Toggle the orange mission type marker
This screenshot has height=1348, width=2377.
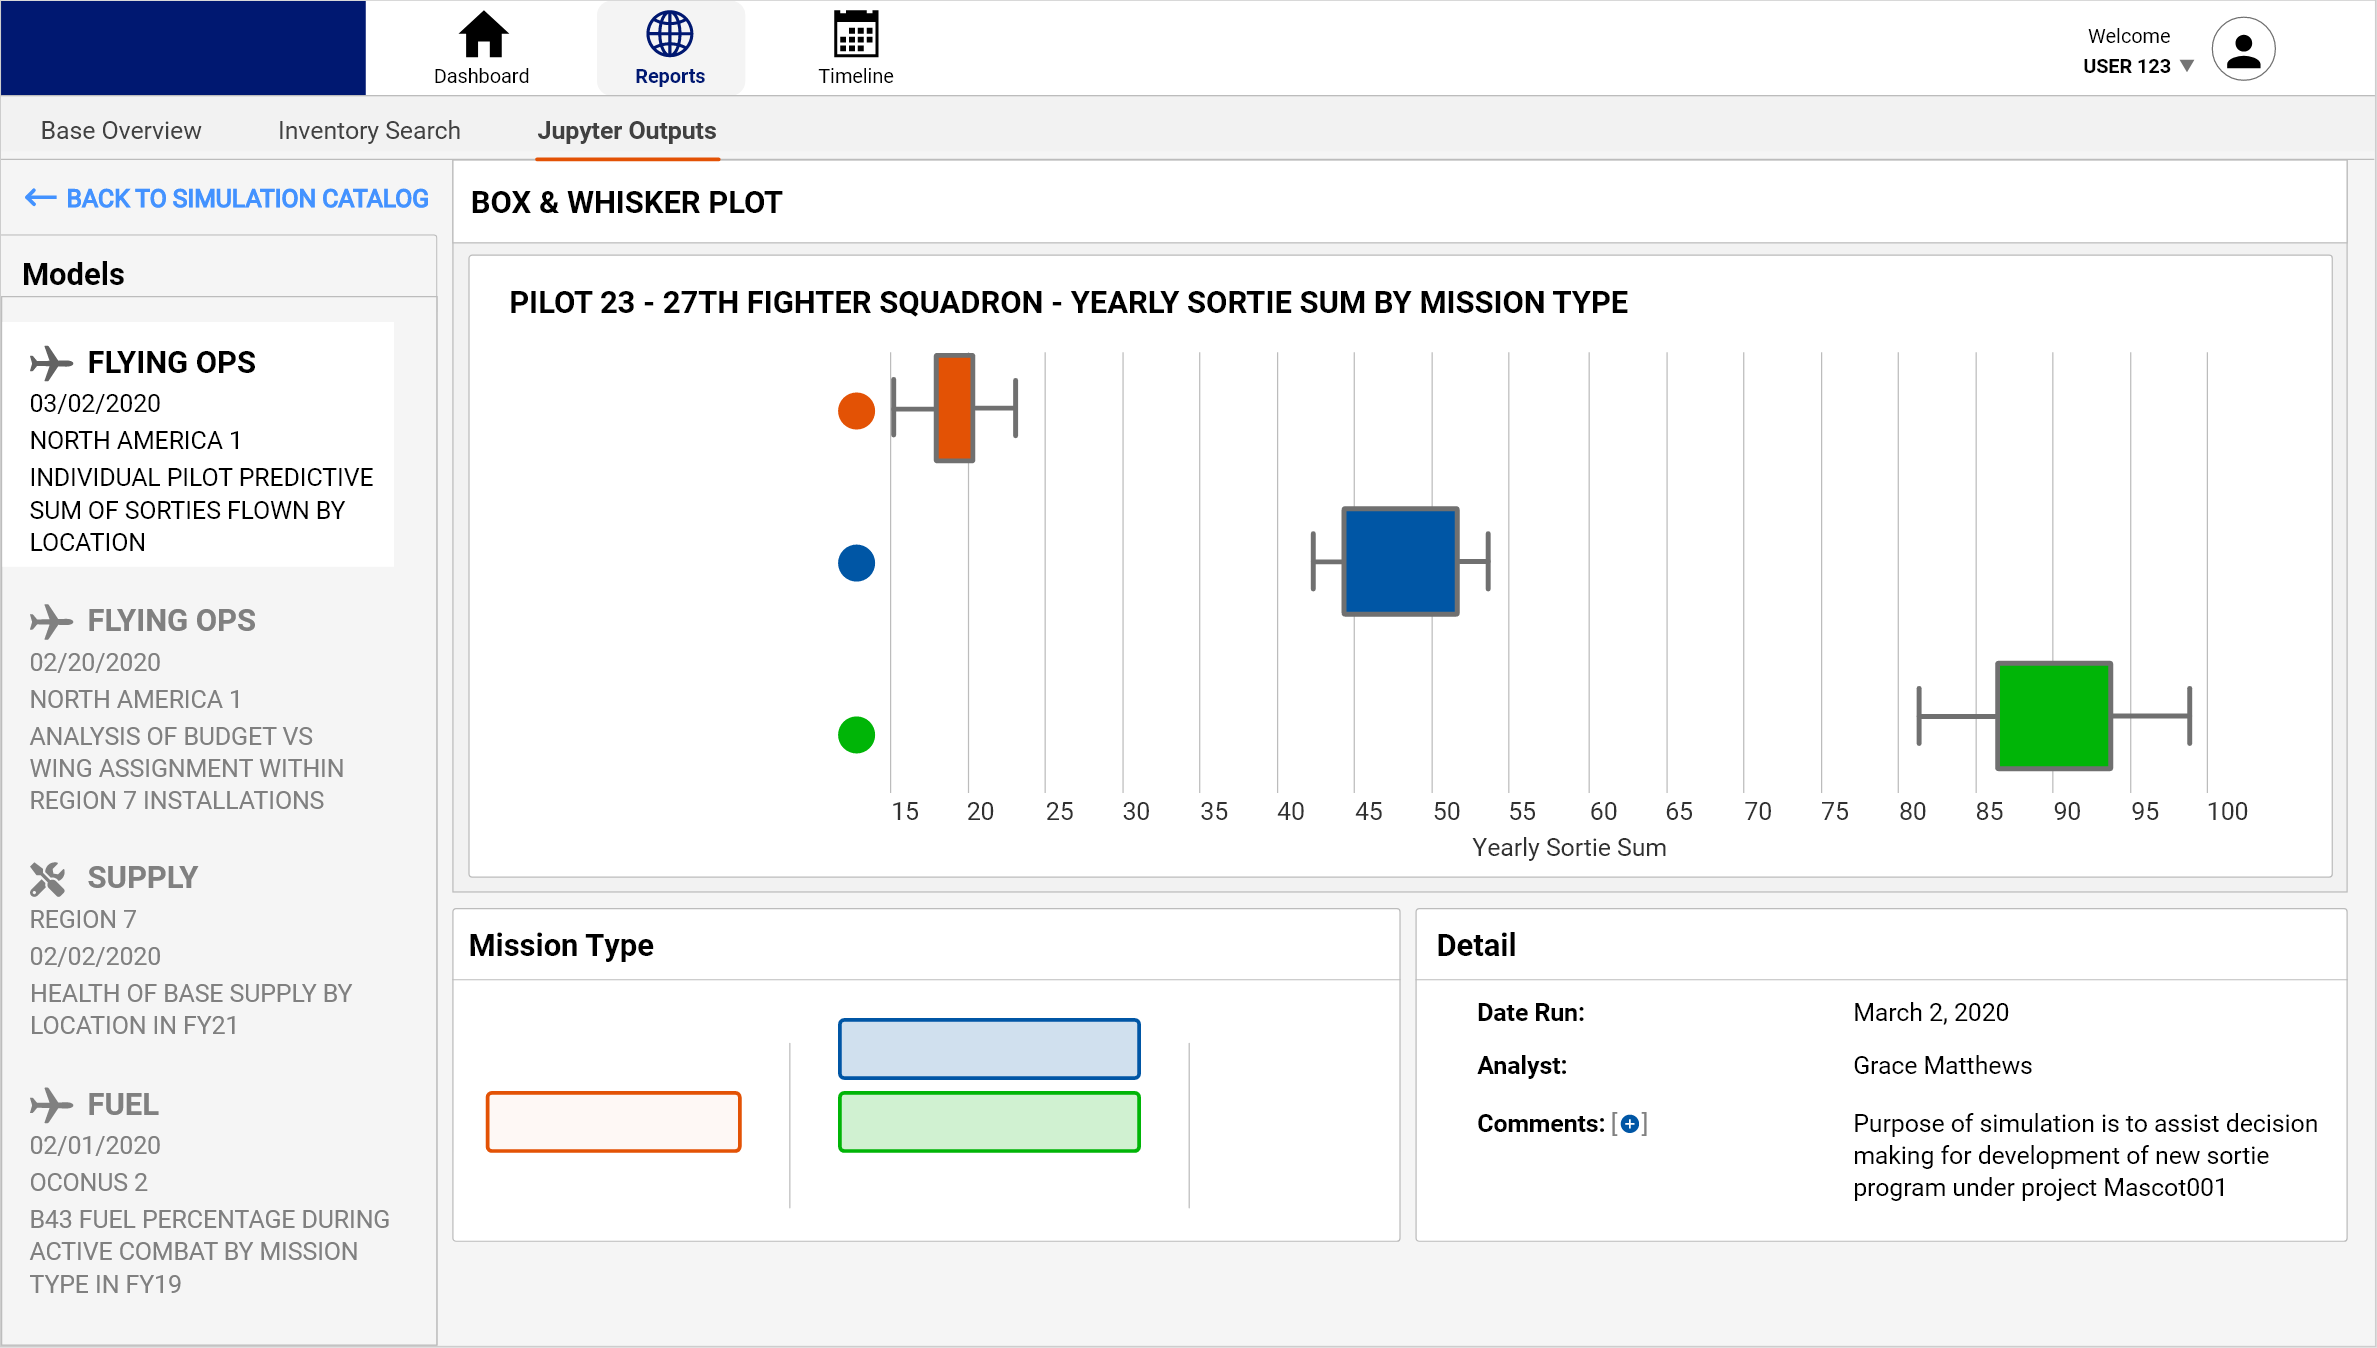tap(855, 410)
